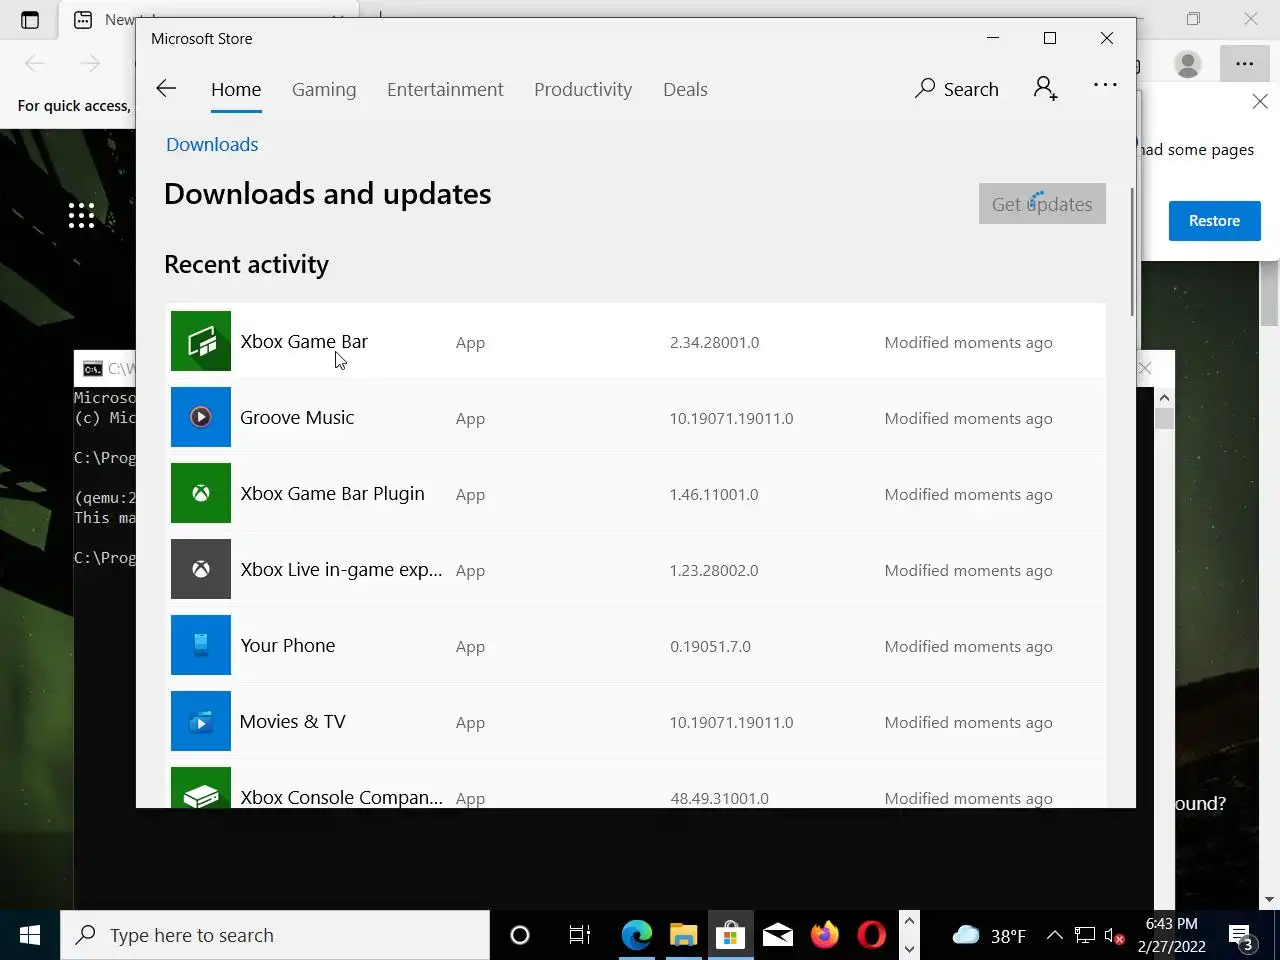Select the Xbox Game Bar Plugin name
Image resolution: width=1280 pixels, height=960 pixels.
pos(332,493)
